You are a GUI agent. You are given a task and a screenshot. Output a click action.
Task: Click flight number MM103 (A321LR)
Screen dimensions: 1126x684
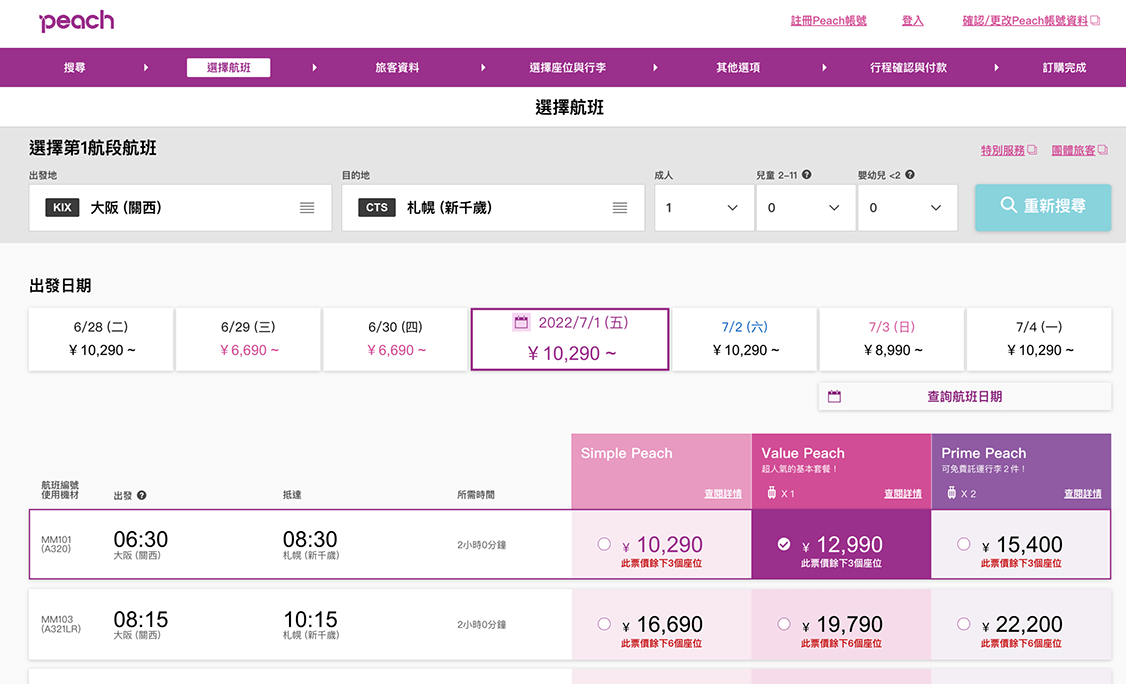[x=61, y=624]
